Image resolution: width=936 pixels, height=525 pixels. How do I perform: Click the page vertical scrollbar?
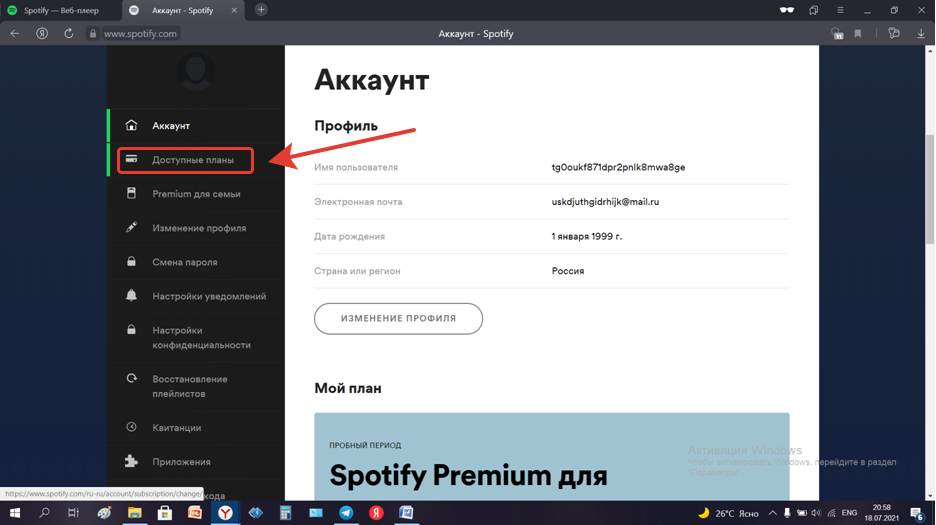click(x=930, y=190)
